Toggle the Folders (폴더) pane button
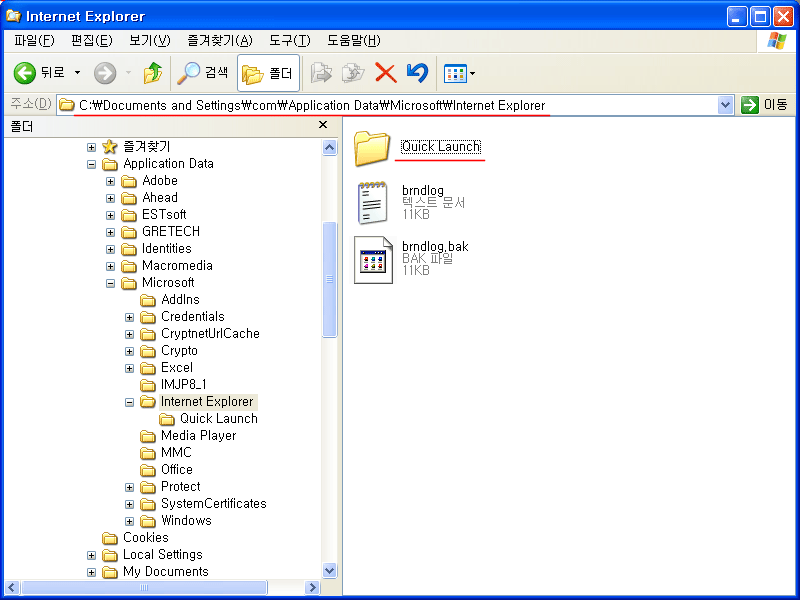Screen dimensions: 800x600 268,73
